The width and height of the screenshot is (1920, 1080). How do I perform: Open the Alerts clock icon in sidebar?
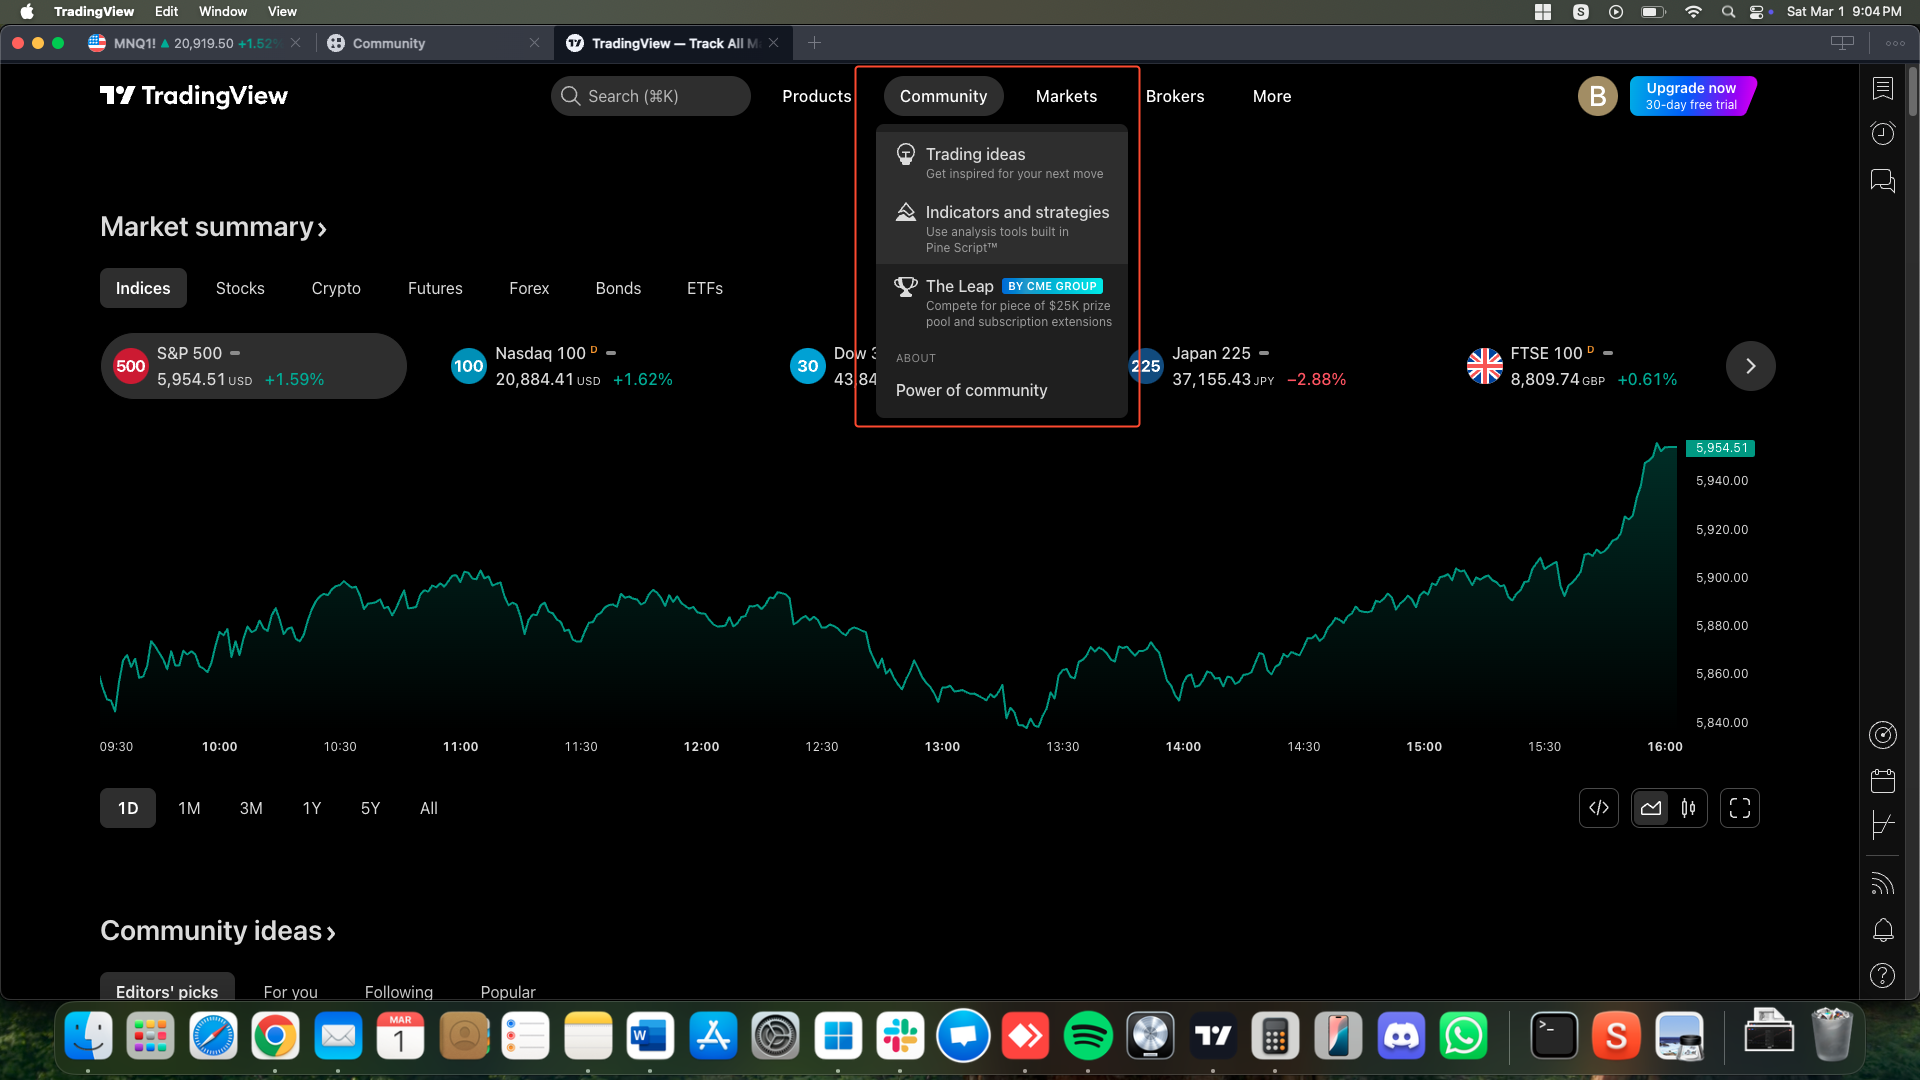tap(1882, 133)
